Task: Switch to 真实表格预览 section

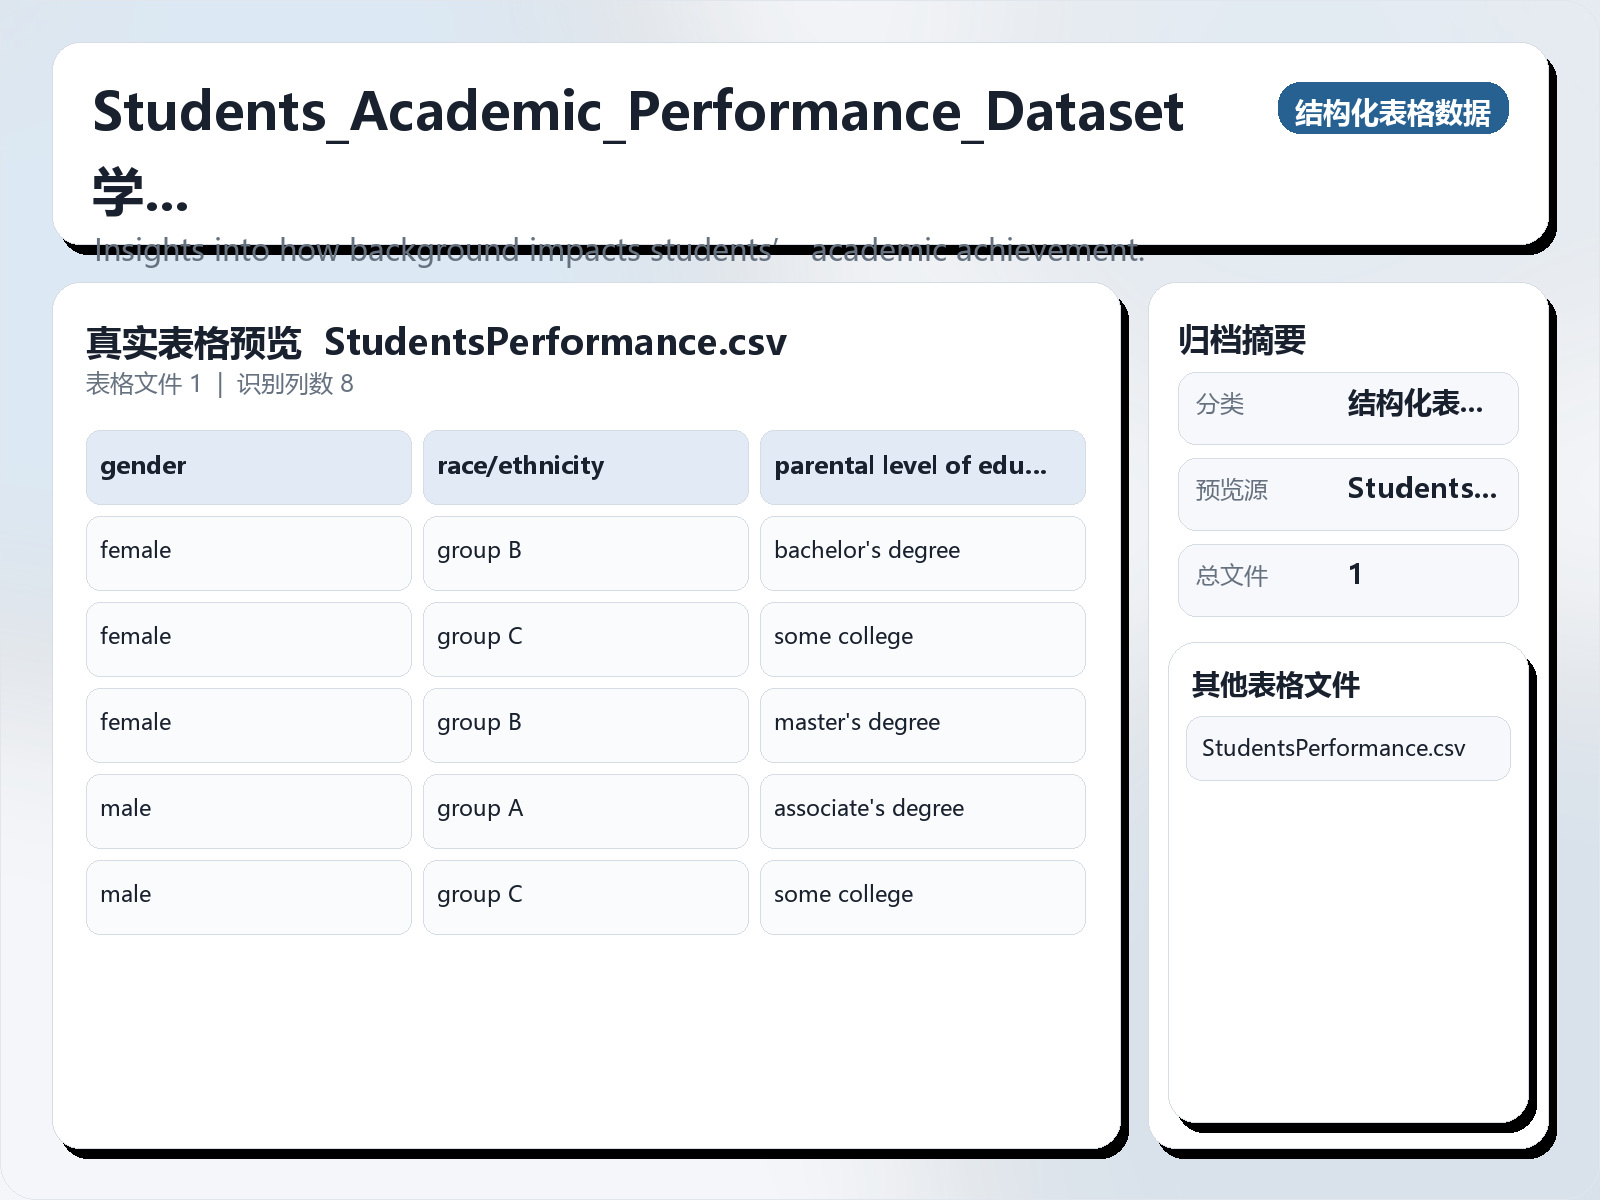Action: [194, 341]
